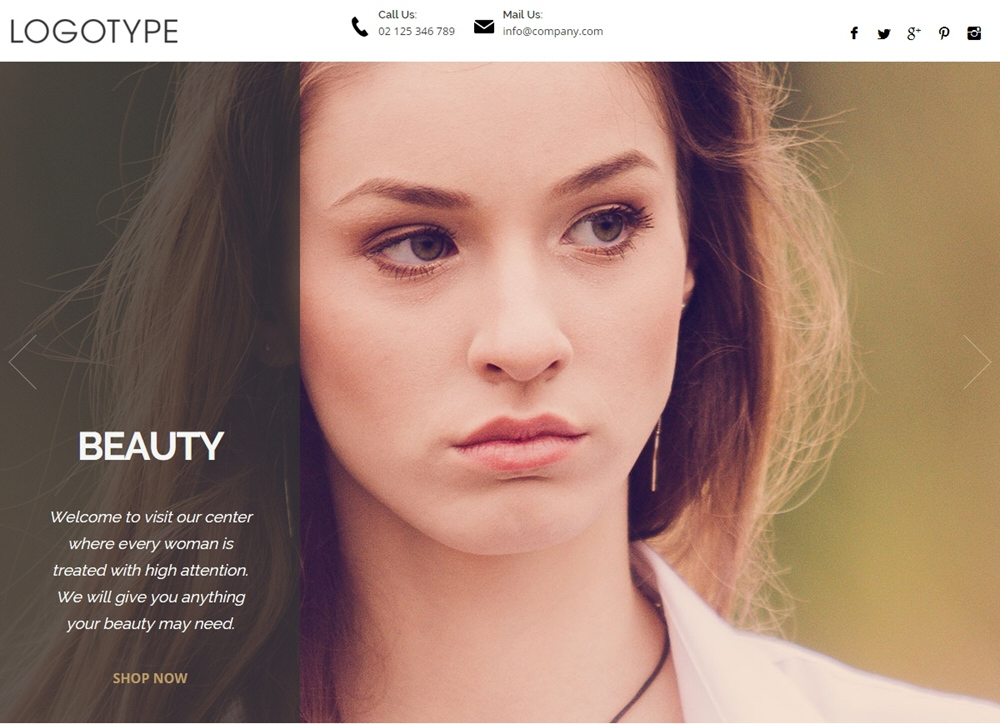Go to previous slide with left arrow

pos(23,362)
